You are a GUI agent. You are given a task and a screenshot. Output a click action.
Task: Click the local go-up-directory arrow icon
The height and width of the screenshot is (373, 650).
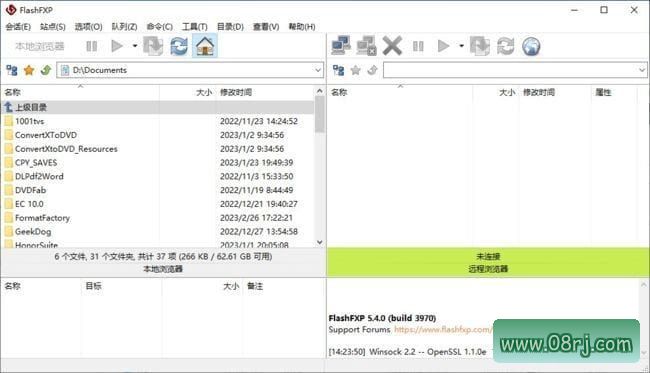46,70
